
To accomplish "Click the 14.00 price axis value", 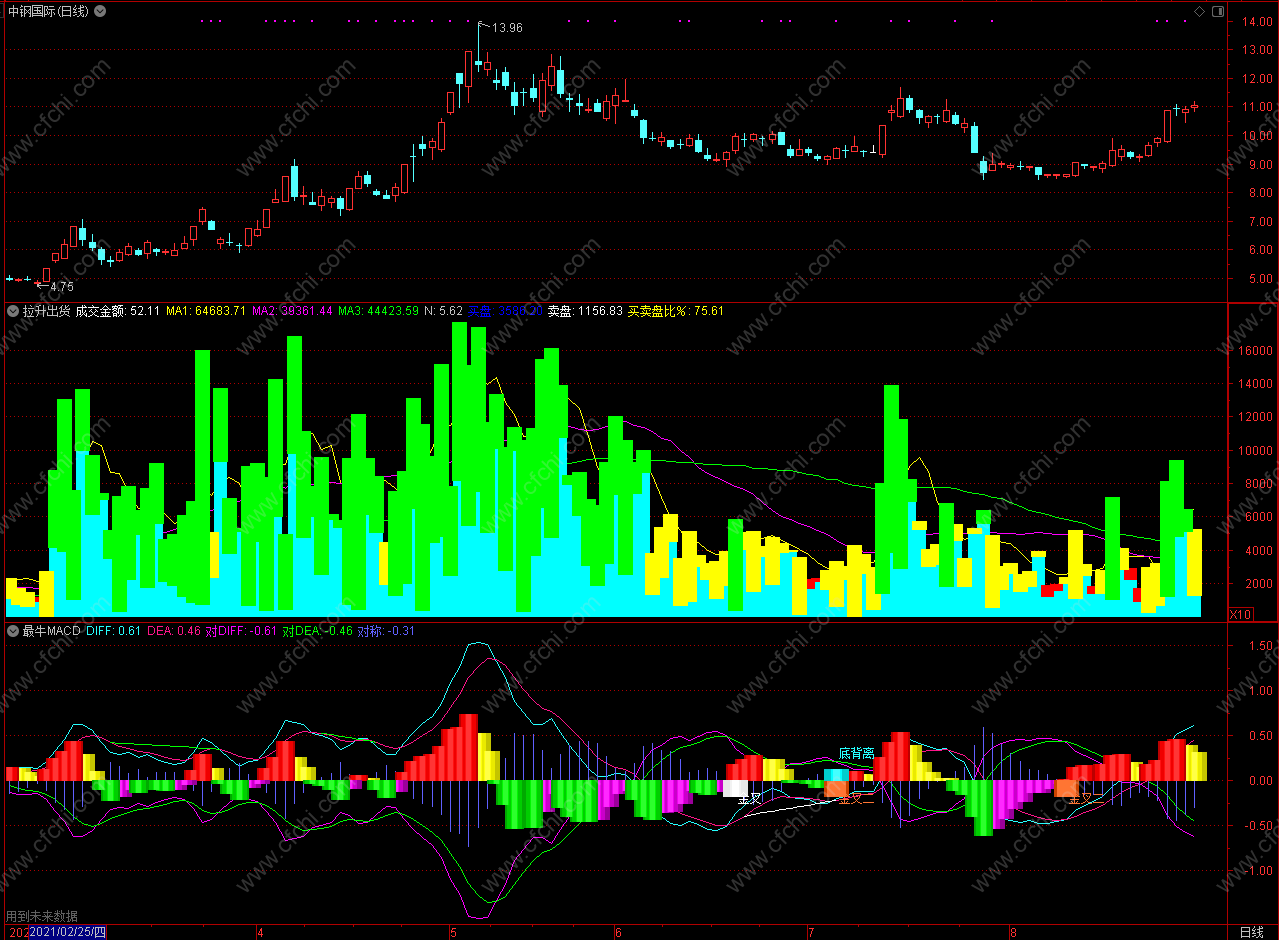I will coord(1257,22).
